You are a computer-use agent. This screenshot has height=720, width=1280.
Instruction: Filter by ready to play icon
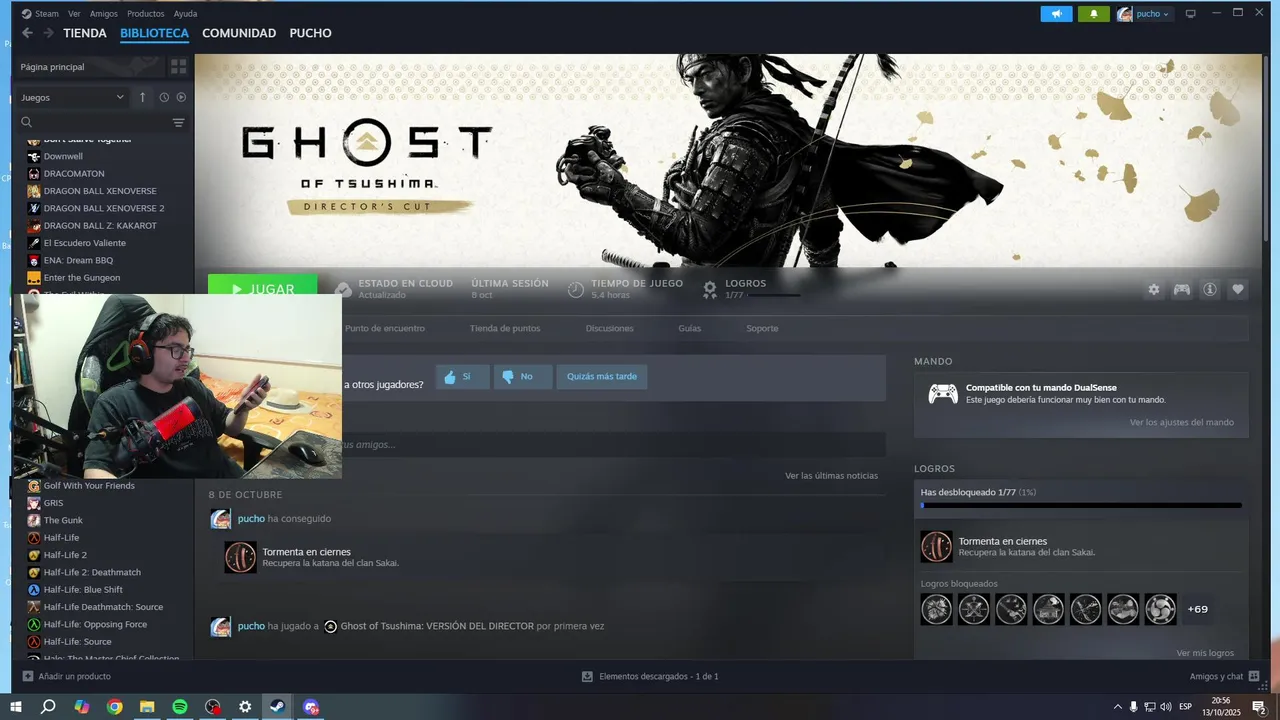tap(181, 97)
